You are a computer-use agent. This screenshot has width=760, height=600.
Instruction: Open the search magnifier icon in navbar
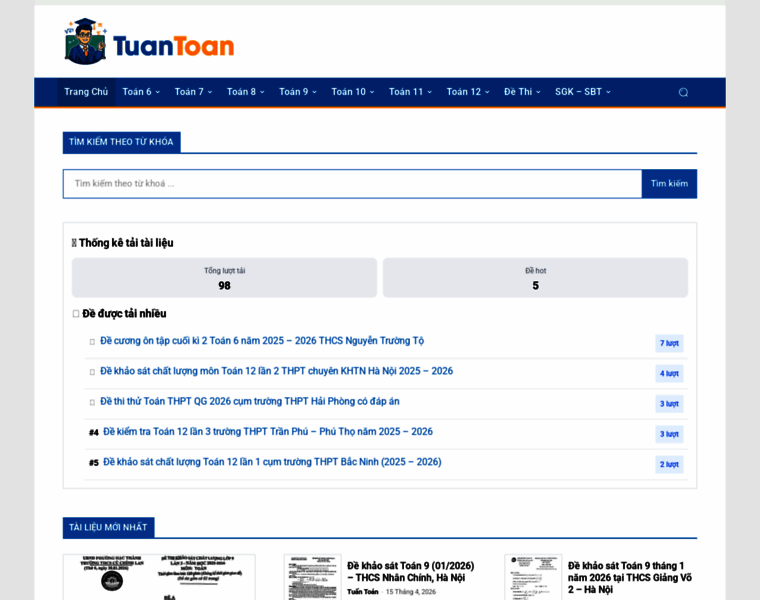(683, 92)
